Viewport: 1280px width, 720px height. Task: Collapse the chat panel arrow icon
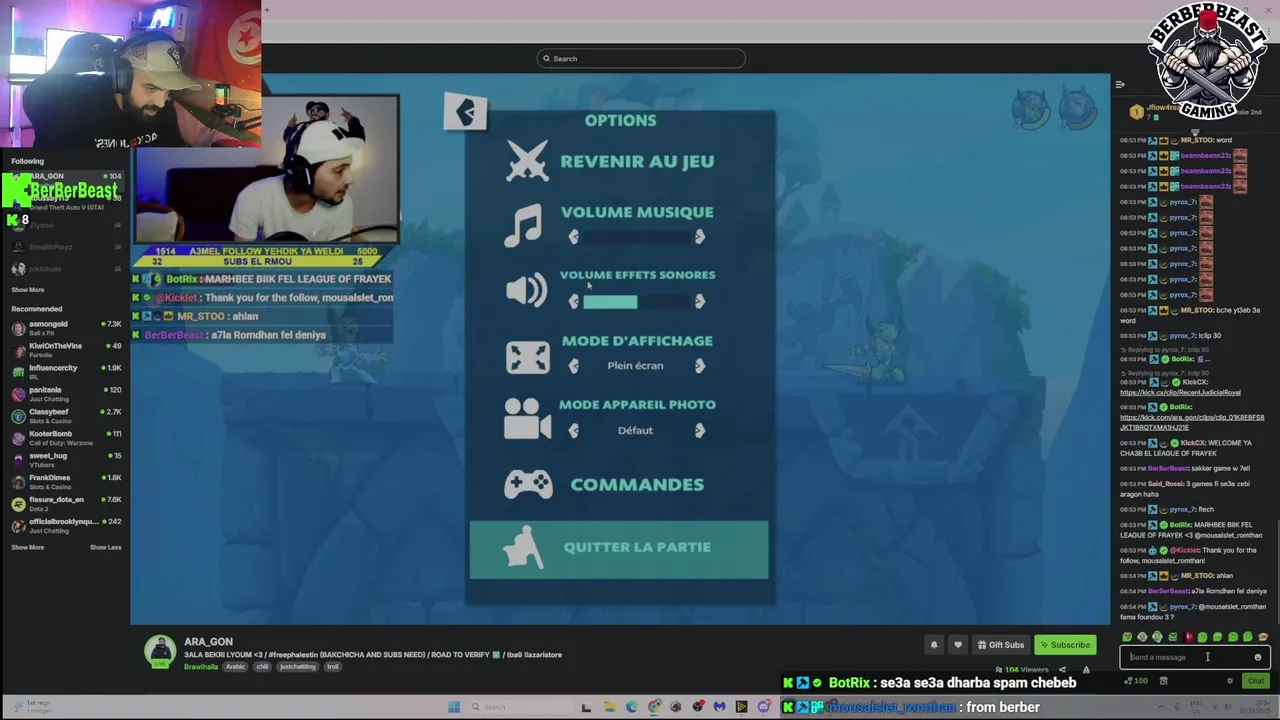tap(1120, 84)
